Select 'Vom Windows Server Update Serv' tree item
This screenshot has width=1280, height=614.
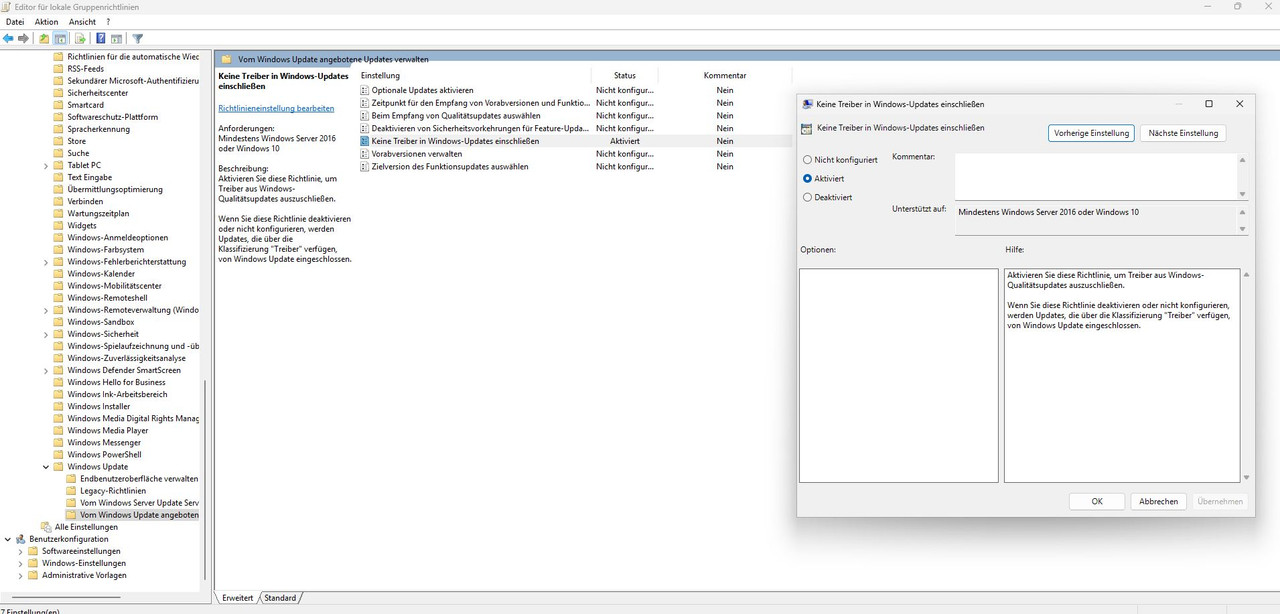pyautogui.click(x=139, y=503)
